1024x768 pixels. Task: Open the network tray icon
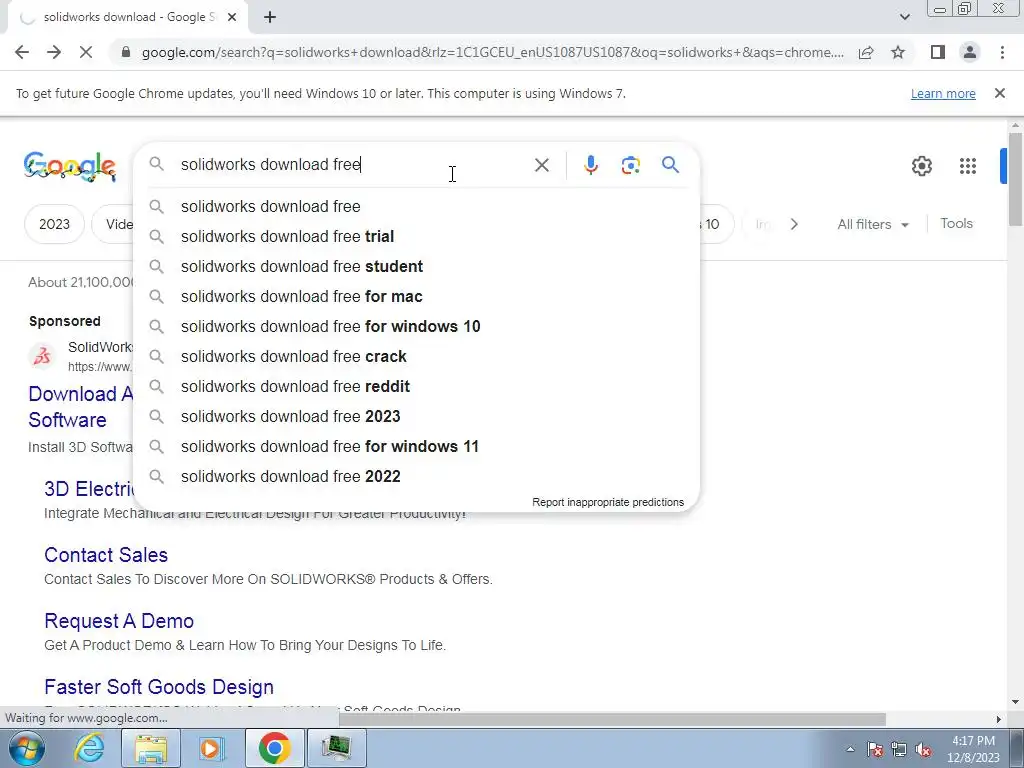click(899, 750)
